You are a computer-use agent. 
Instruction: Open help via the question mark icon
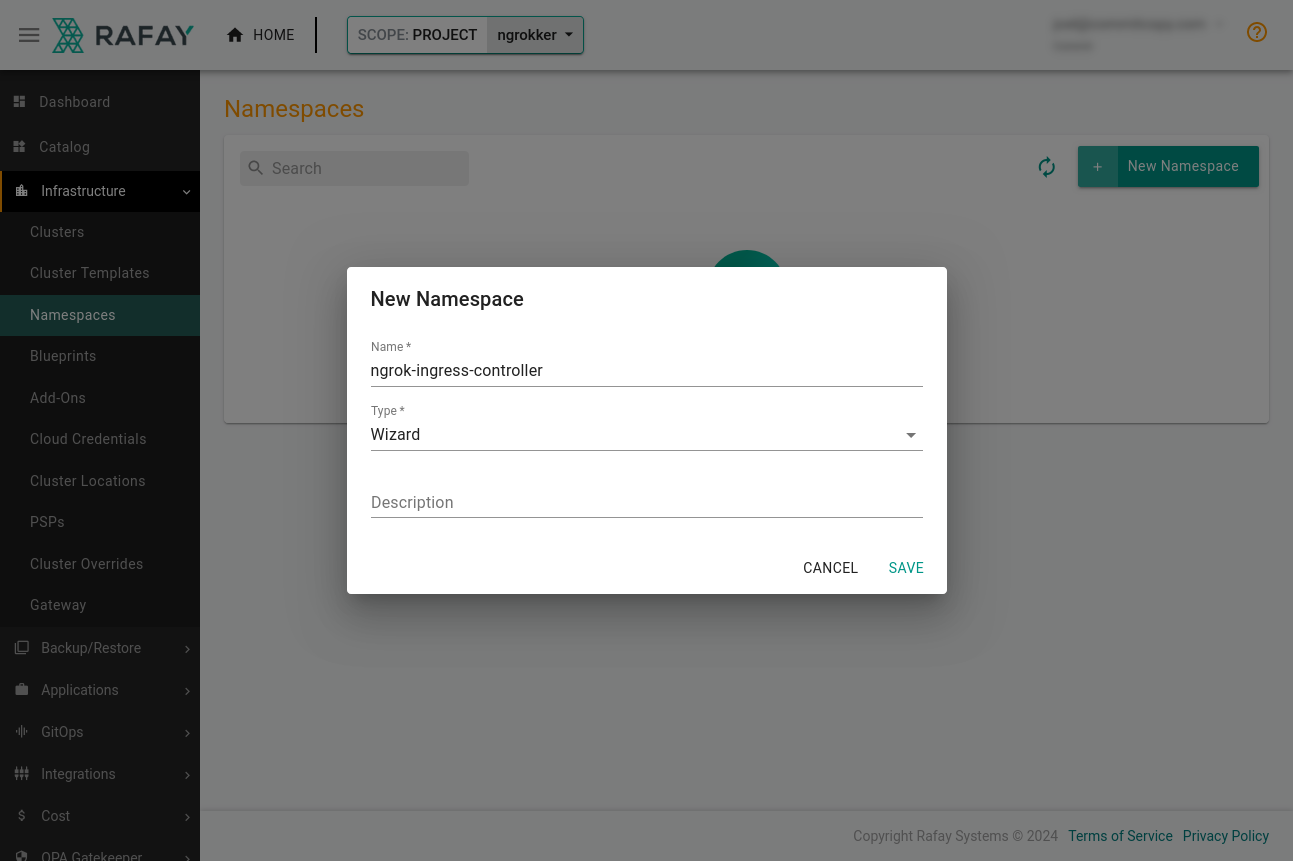tap(1257, 32)
